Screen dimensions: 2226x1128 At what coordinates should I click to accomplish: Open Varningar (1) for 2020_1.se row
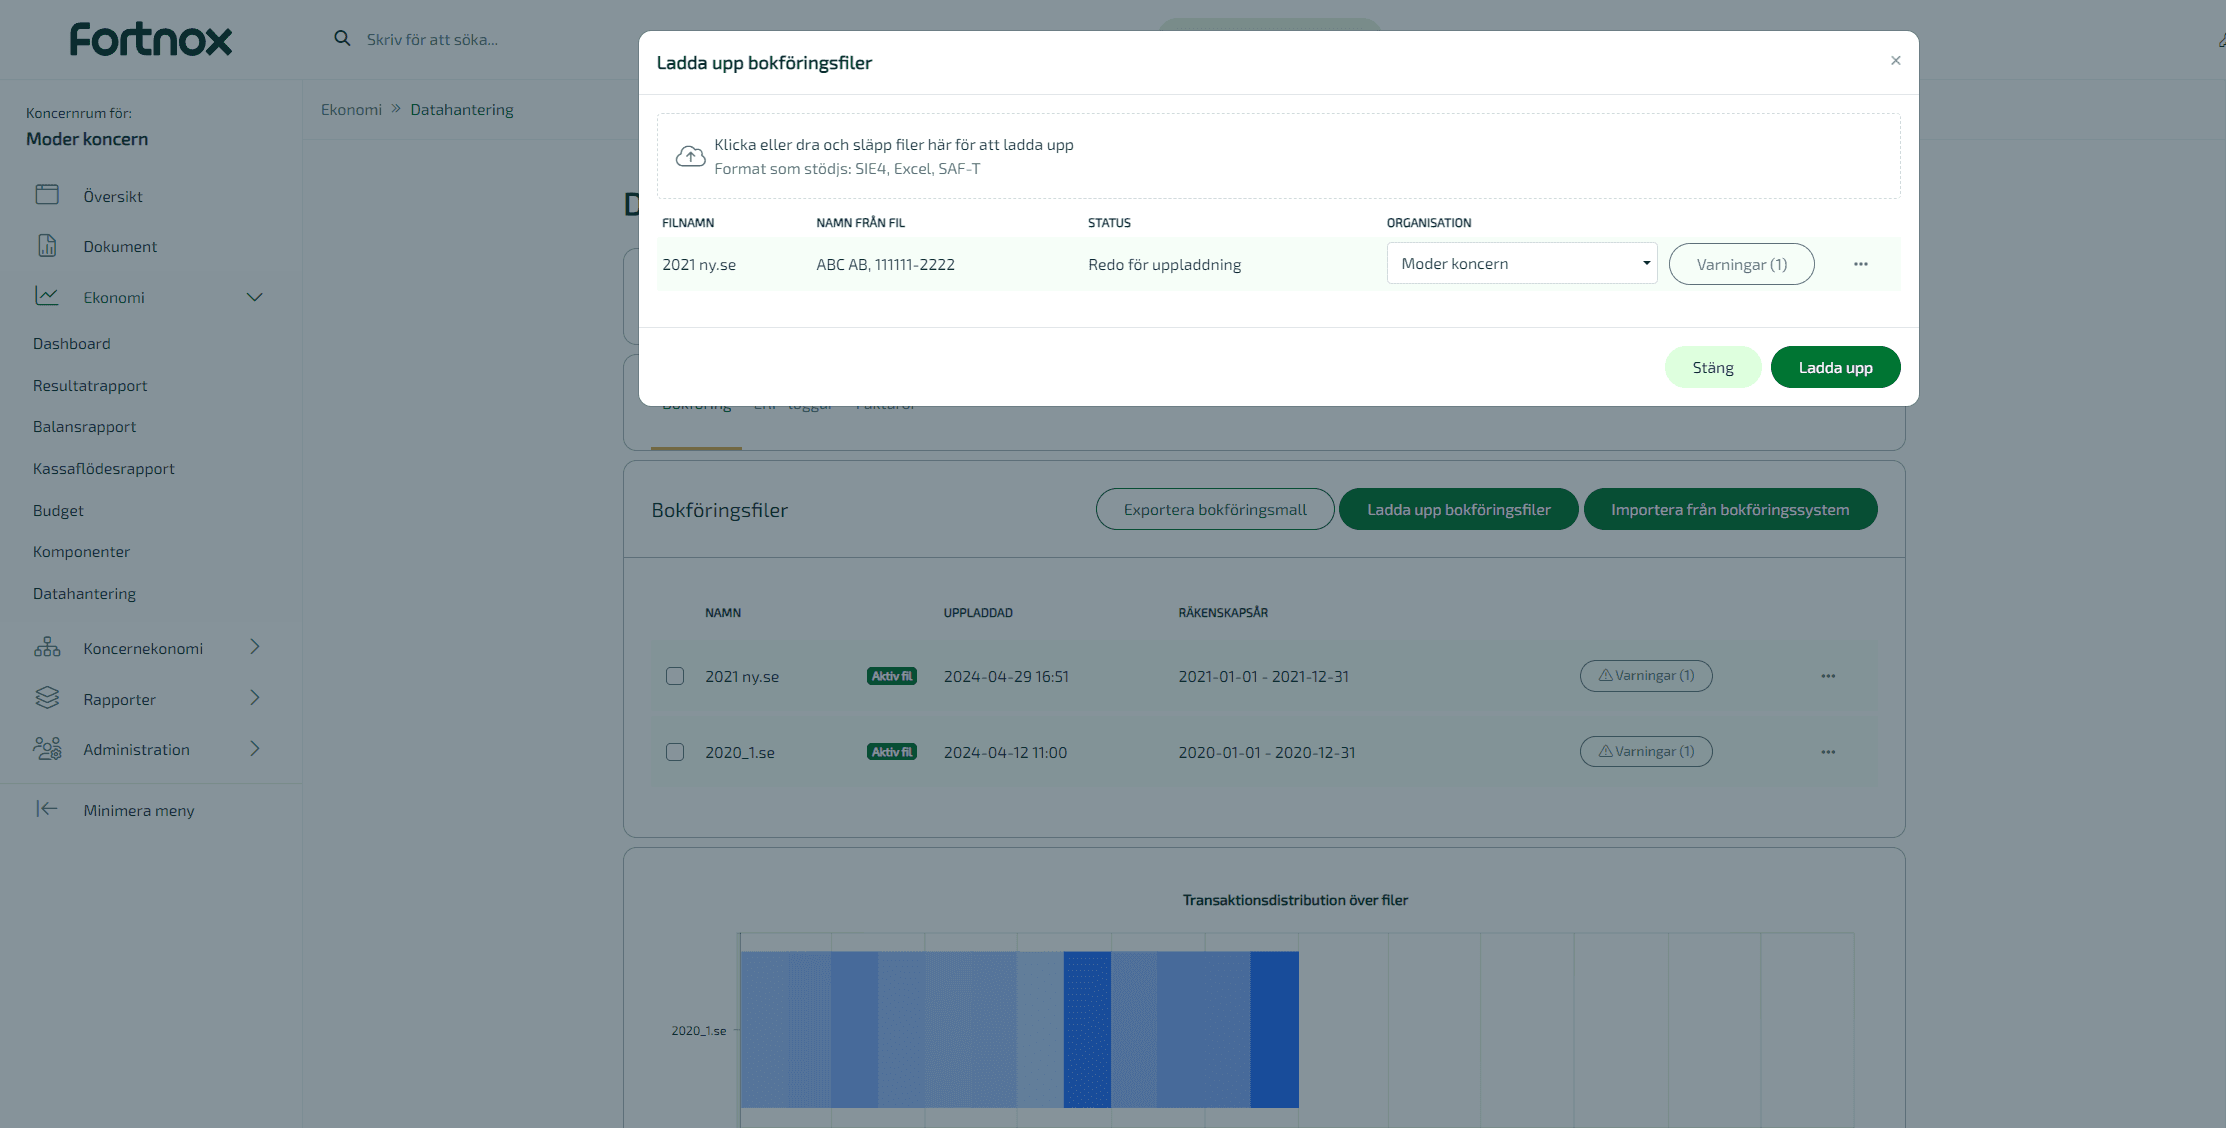click(x=1645, y=752)
